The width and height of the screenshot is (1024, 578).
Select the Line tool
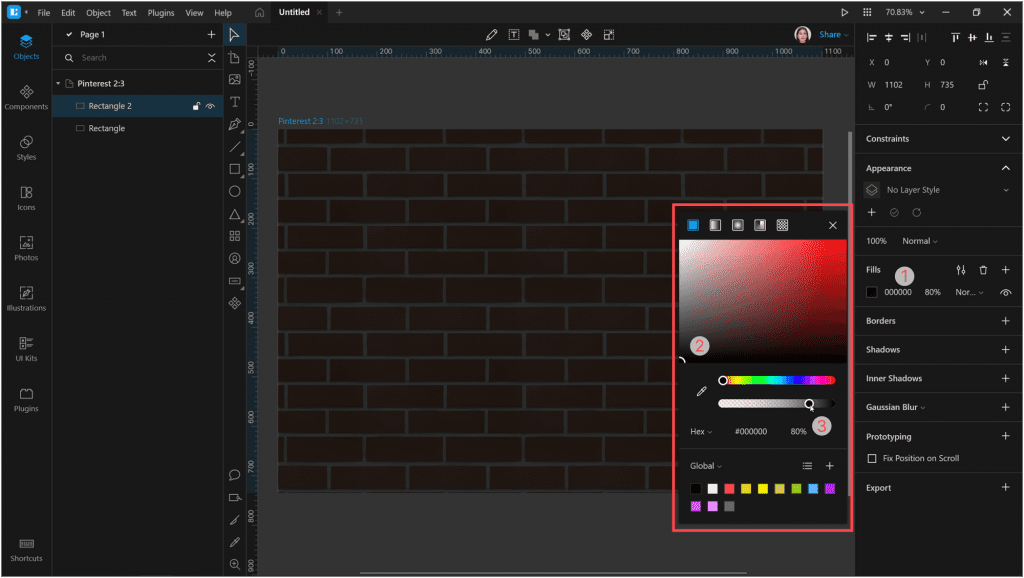tap(234, 147)
